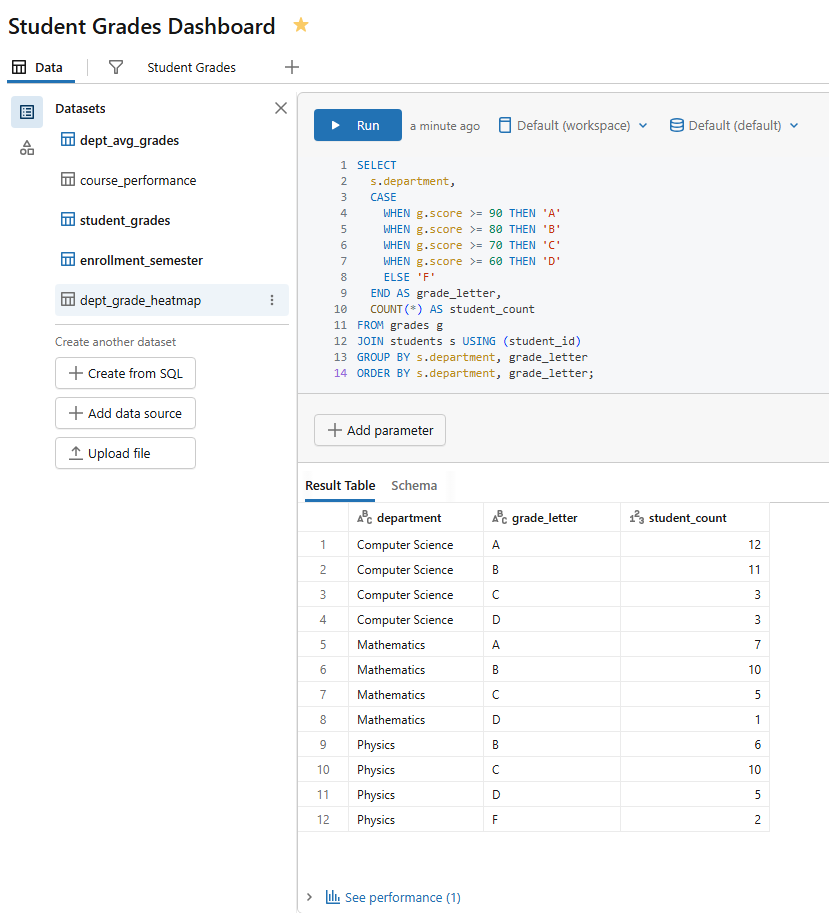The width and height of the screenshot is (829, 913).
Task: Switch to the Schema tab
Action: coord(414,486)
